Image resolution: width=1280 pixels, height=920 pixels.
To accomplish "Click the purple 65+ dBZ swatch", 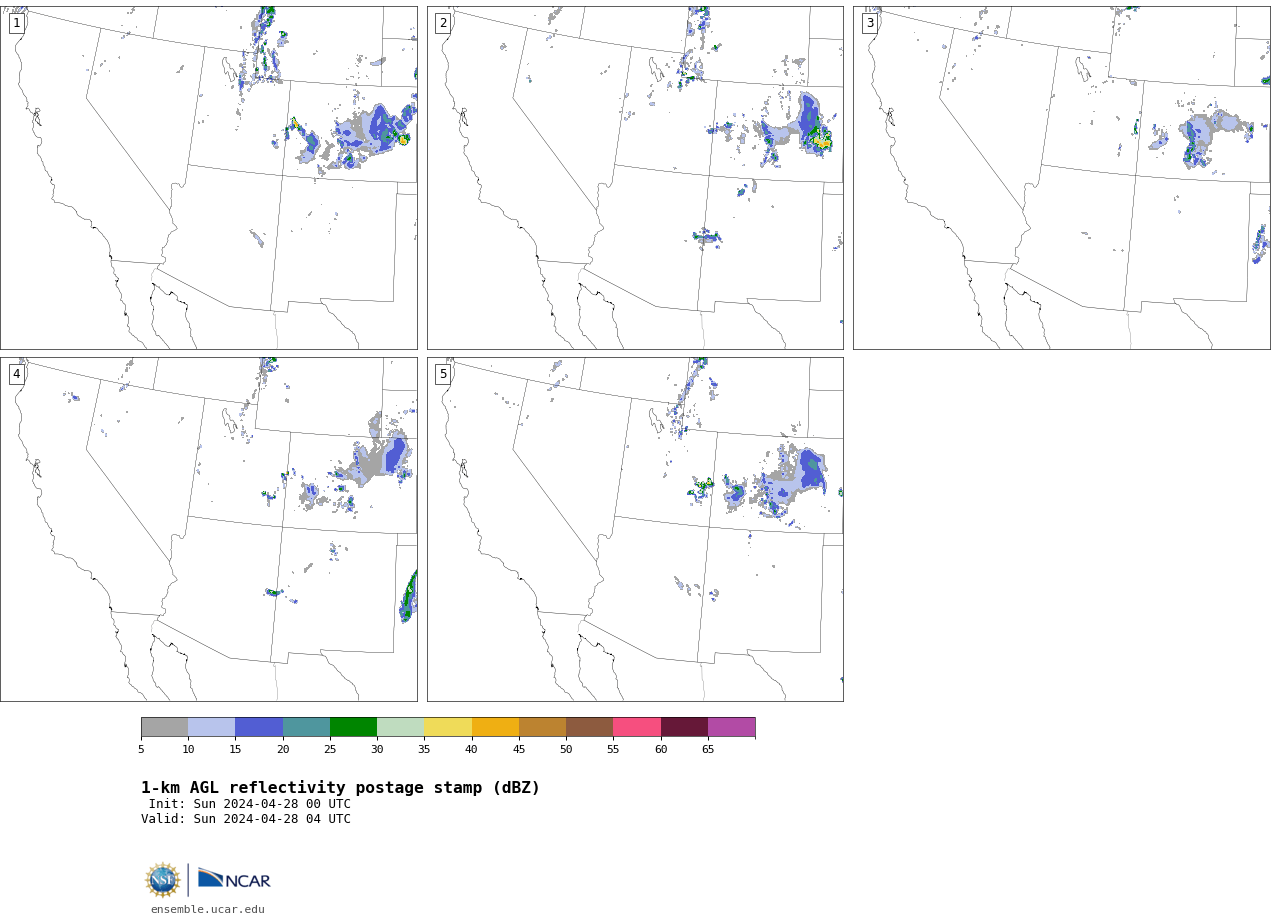I will (x=732, y=727).
